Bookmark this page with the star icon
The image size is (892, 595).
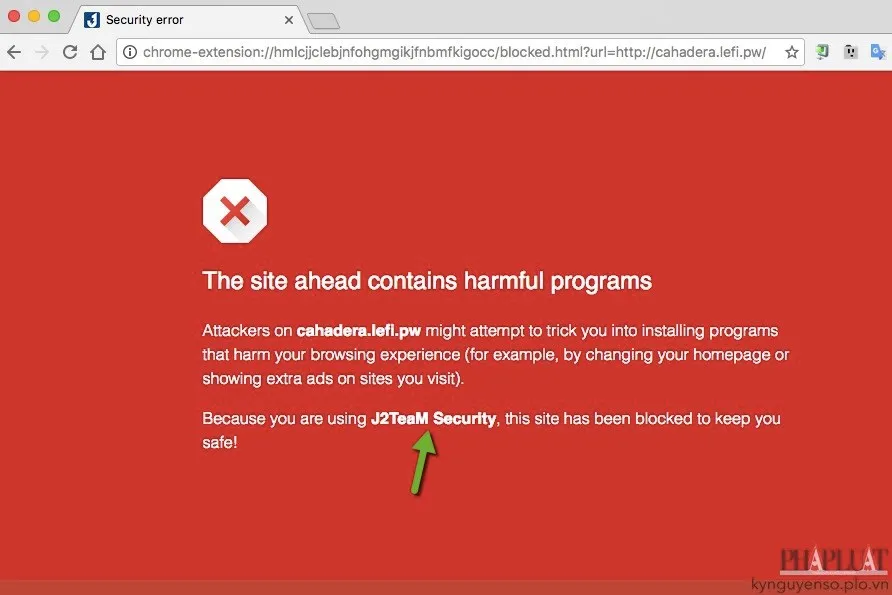tap(791, 52)
